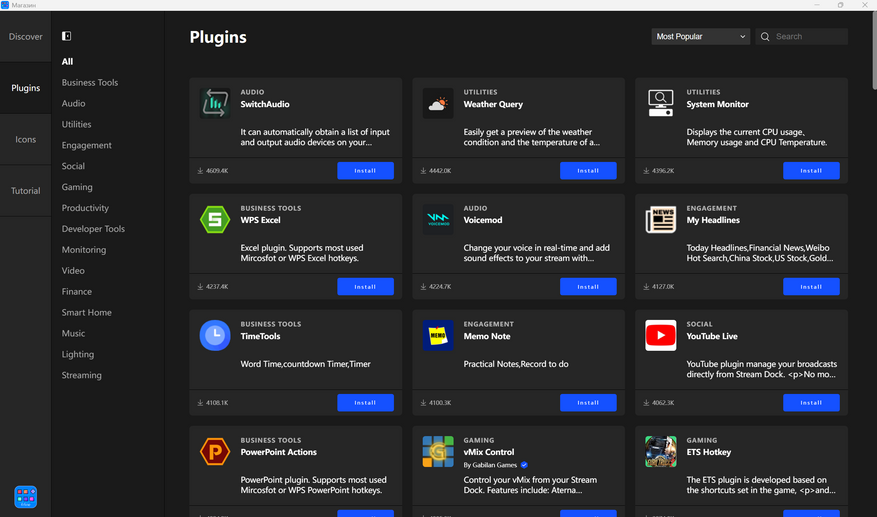
Task: Filter plugins by Developer Tools category
Action: pos(93,229)
